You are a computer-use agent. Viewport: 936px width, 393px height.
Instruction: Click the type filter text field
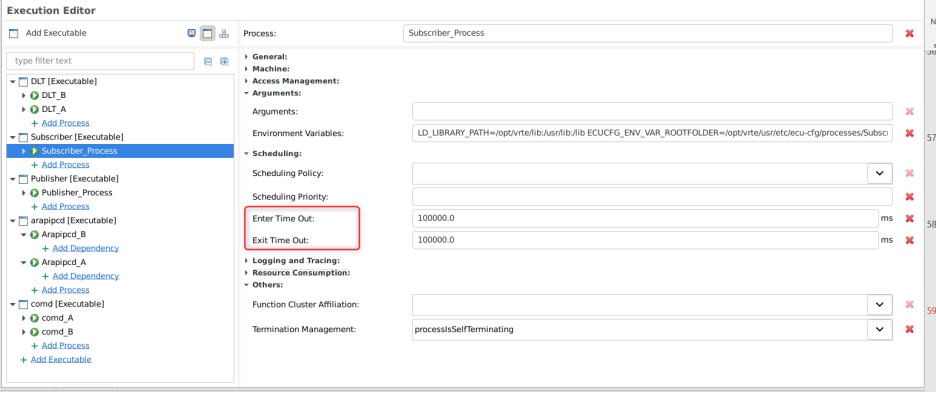(100, 61)
